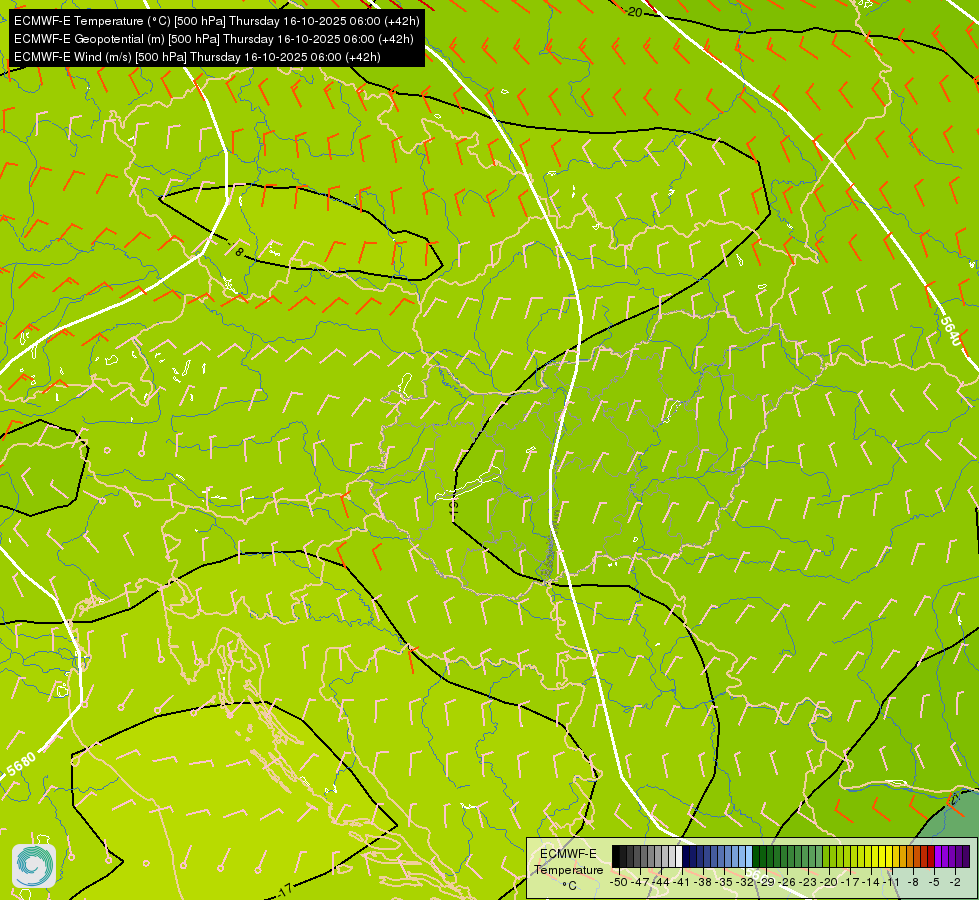The height and width of the screenshot is (900, 979).
Task: Click the -44 legend tick label
Action: coord(661,882)
